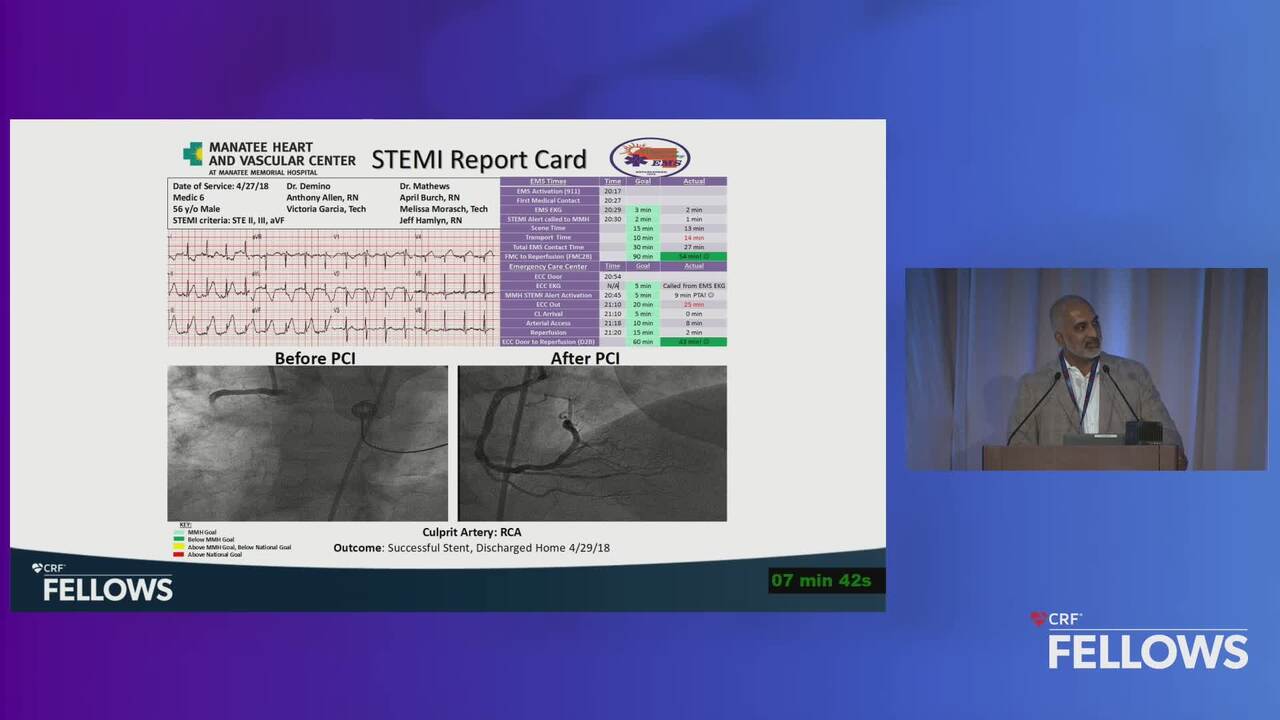The image size is (1280, 720).
Task: Click the "Manatee Heart and Vascular Center" heading
Action: (x=282, y=153)
